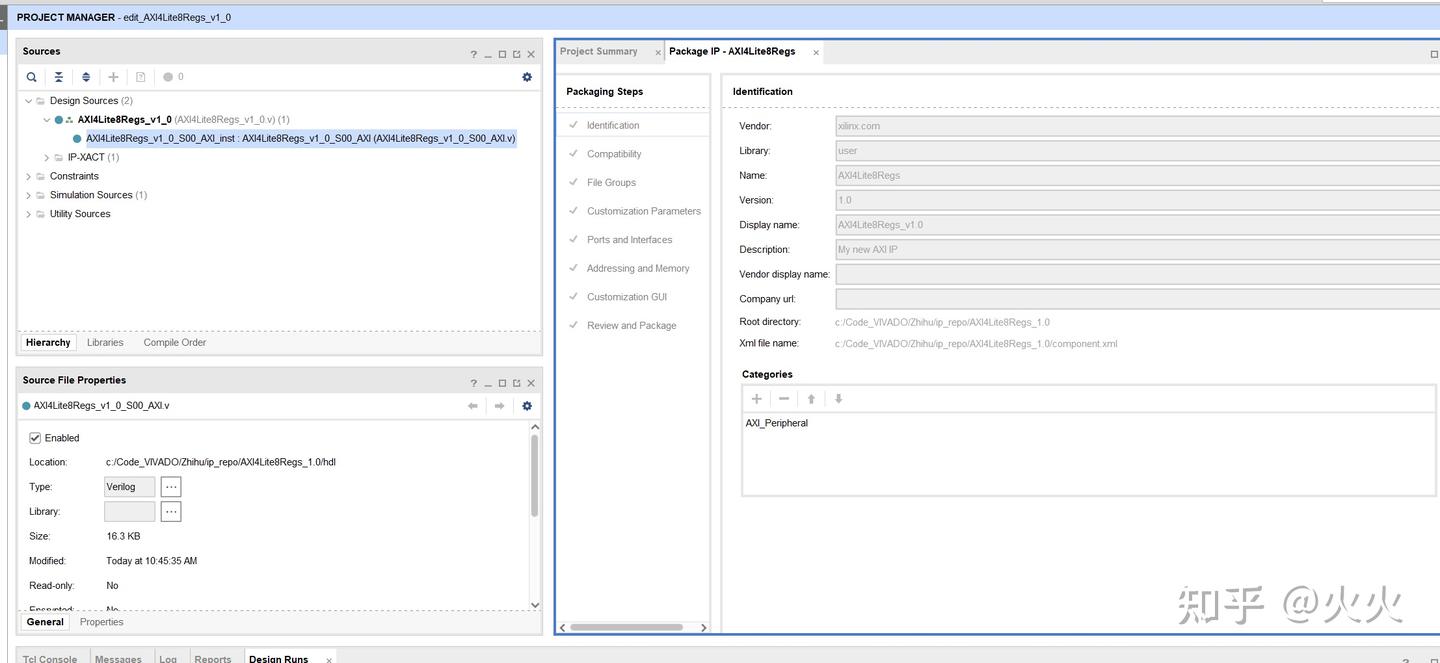Image resolution: width=1440 pixels, height=663 pixels.
Task: Click the browse button next to Type Verilog
Action: tap(171, 487)
